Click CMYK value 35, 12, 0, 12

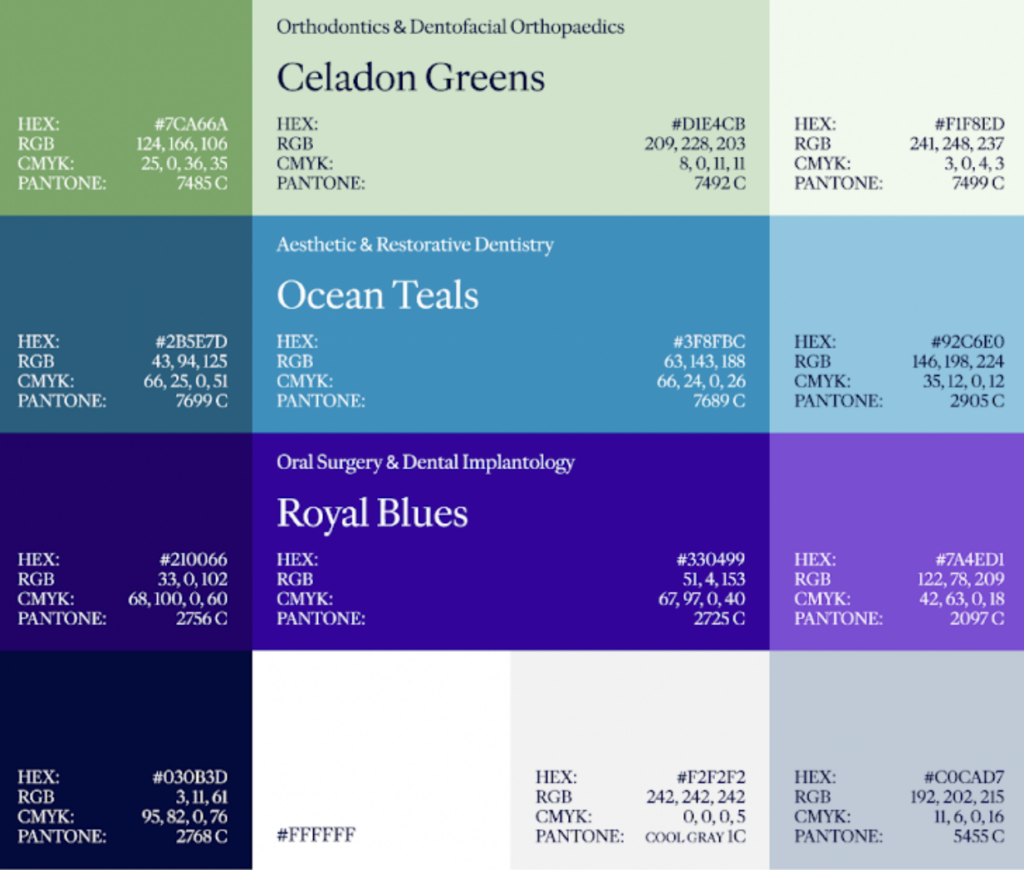(963, 381)
